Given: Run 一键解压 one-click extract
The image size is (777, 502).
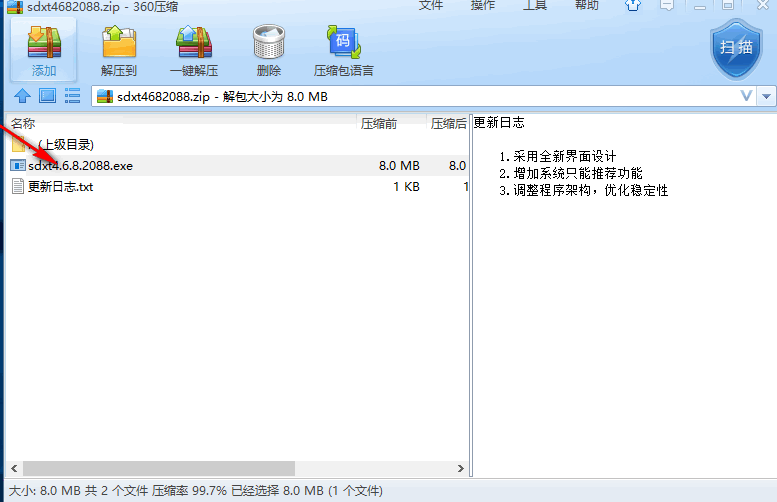Looking at the screenshot, I should pyautogui.click(x=194, y=50).
